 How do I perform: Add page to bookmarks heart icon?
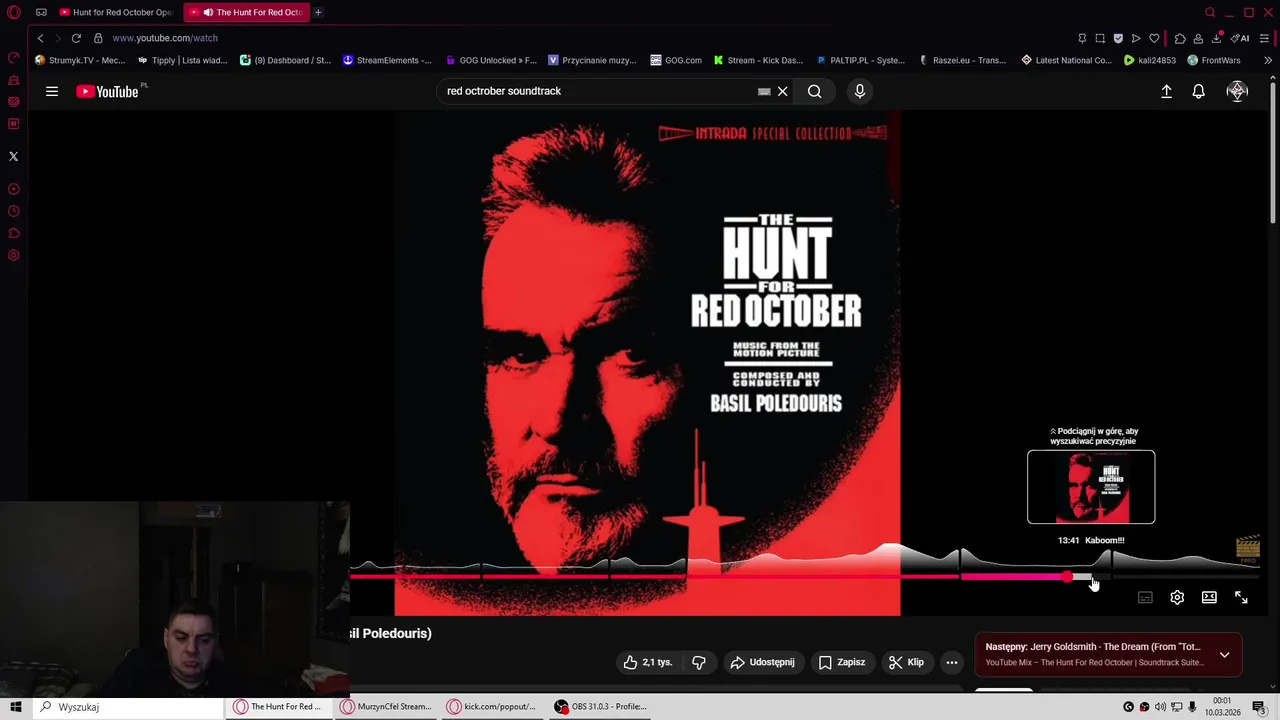(x=1154, y=38)
